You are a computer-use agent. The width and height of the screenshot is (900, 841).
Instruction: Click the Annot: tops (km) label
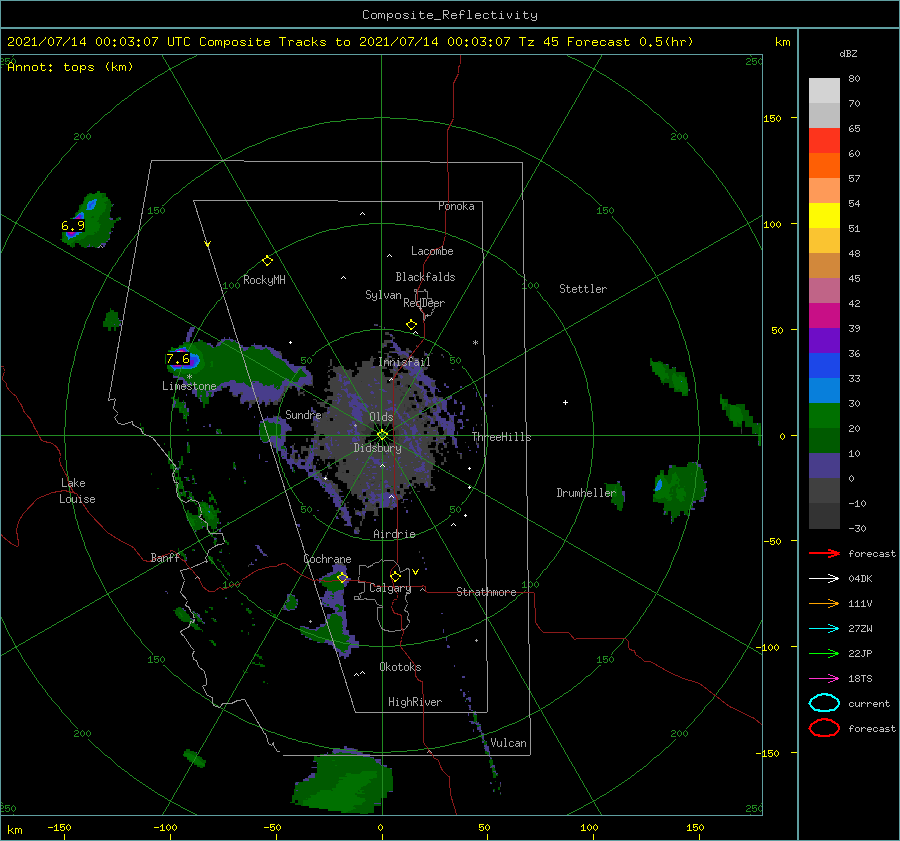[x=70, y=67]
